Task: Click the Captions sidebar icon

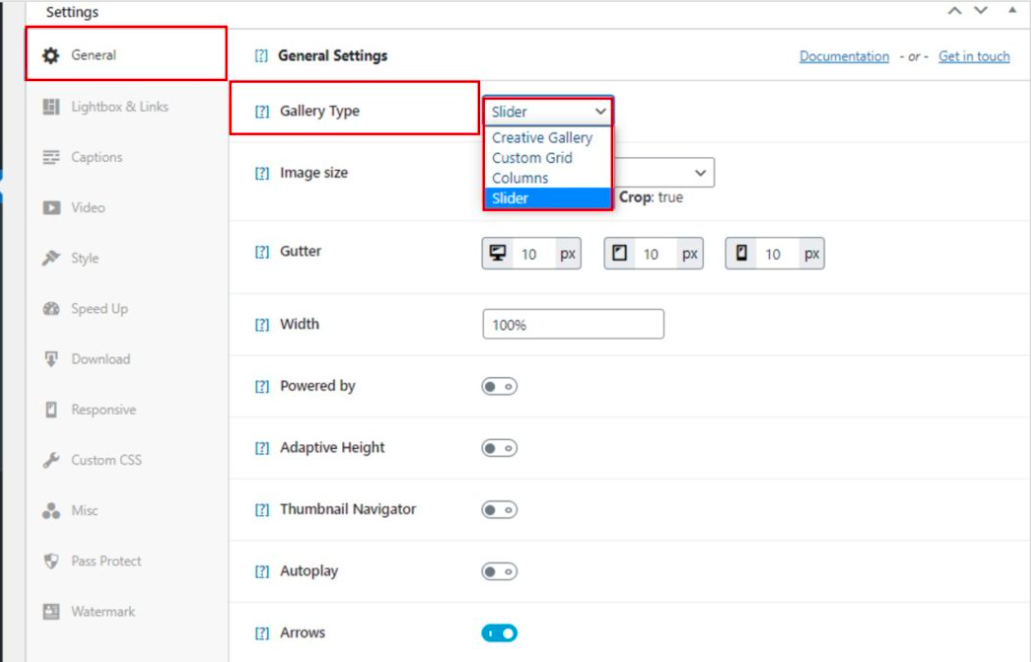Action: [x=51, y=157]
